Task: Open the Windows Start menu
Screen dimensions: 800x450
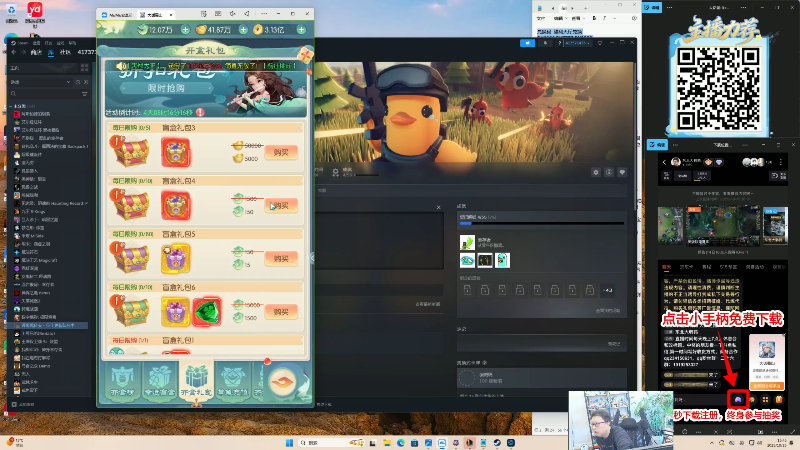Action: [289, 442]
